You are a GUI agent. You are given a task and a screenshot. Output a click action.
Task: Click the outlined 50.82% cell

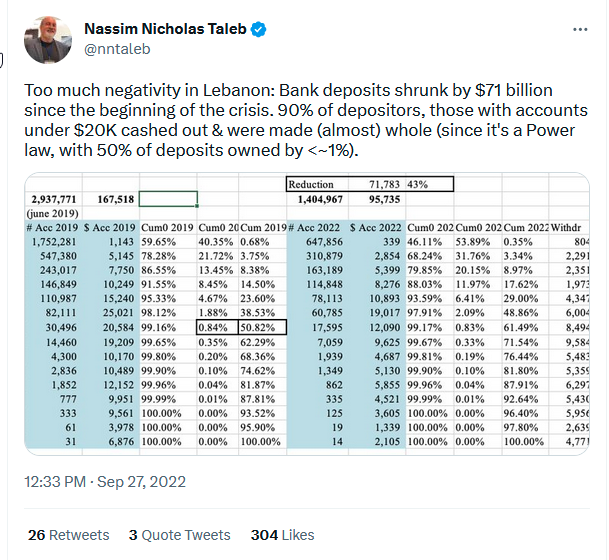[263, 326]
